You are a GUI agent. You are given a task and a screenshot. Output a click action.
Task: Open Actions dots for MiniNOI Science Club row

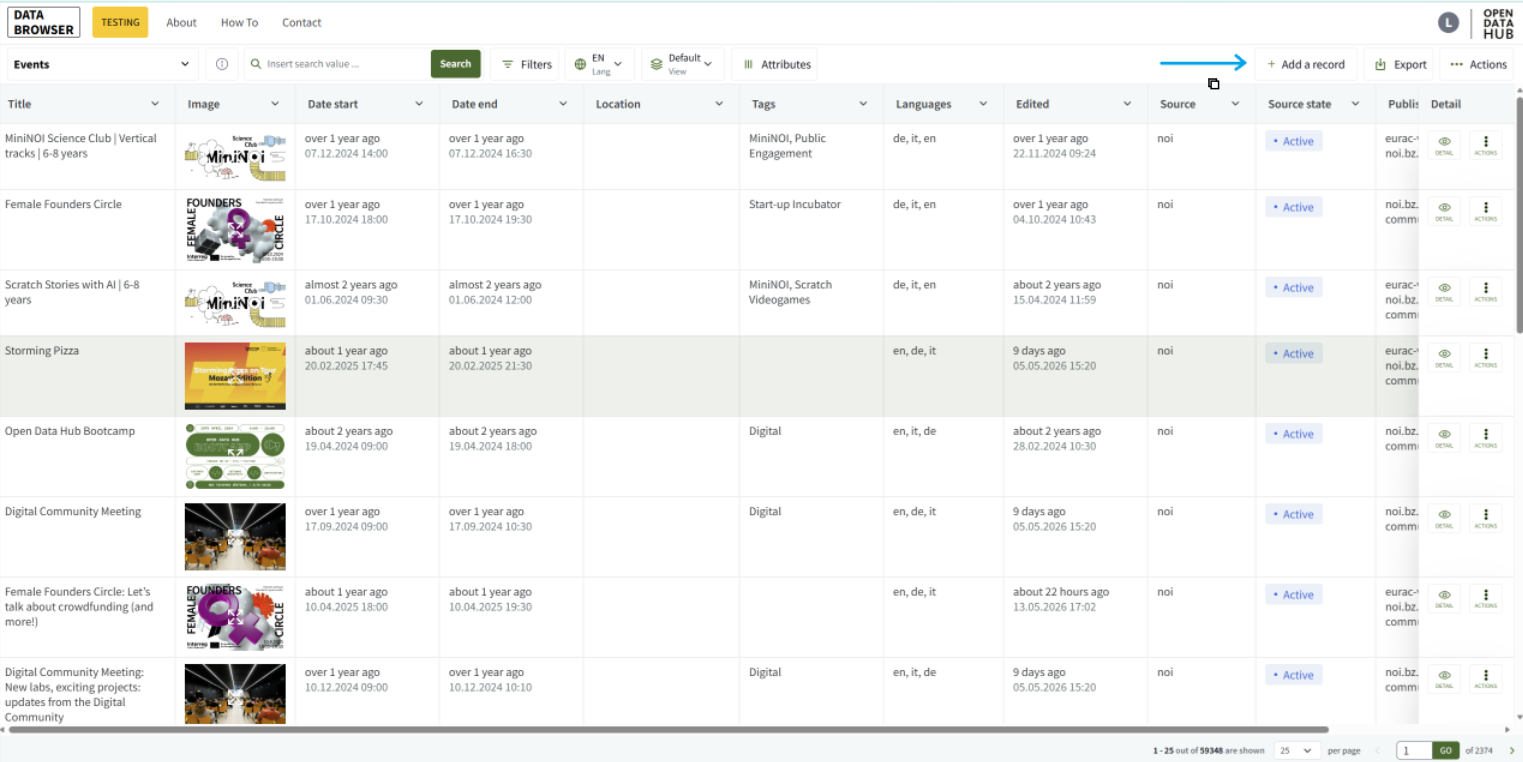coord(1485,146)
